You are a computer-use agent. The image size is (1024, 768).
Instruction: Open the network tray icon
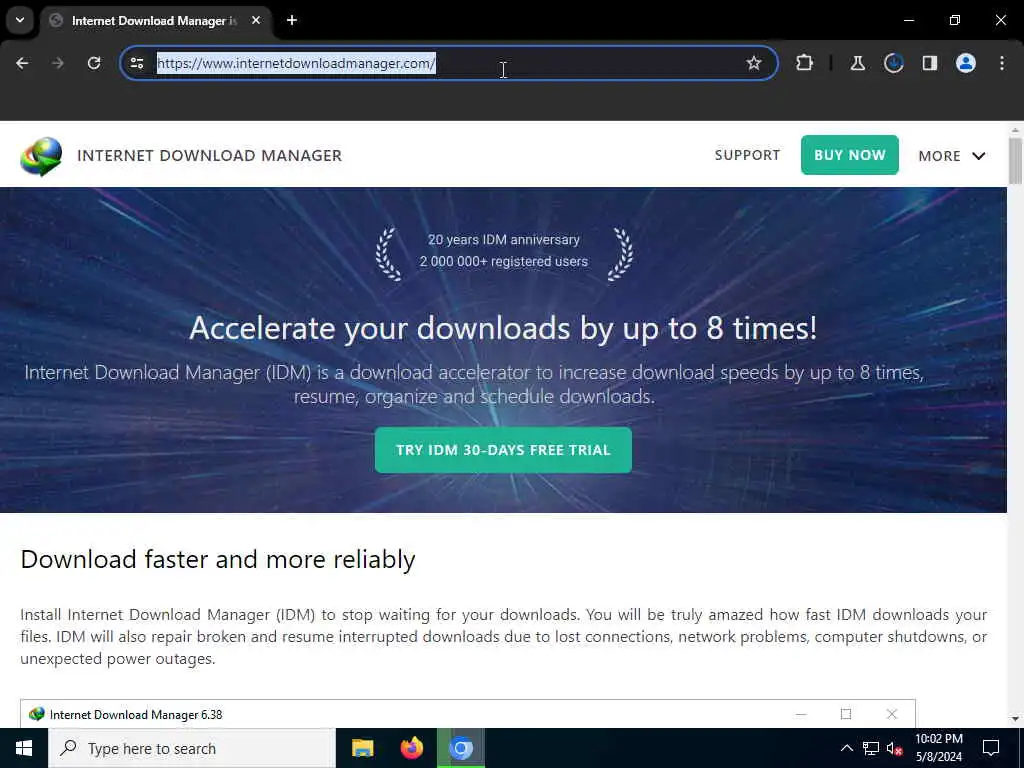click(x=871, y=748)
